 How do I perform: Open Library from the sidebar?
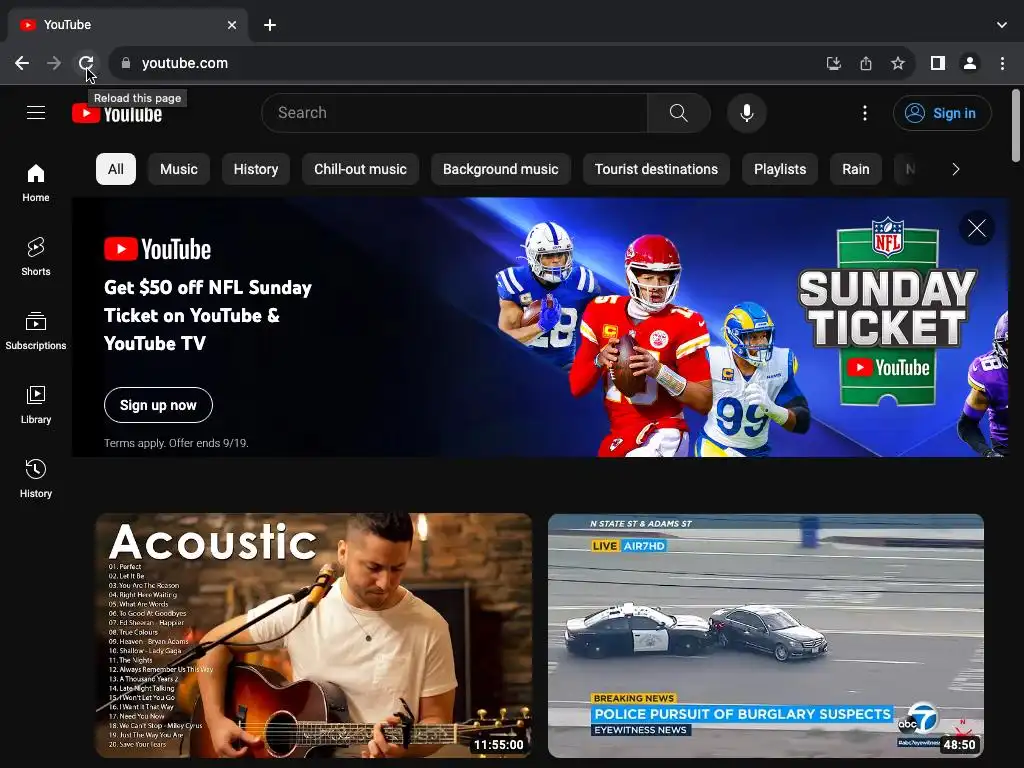36,405
